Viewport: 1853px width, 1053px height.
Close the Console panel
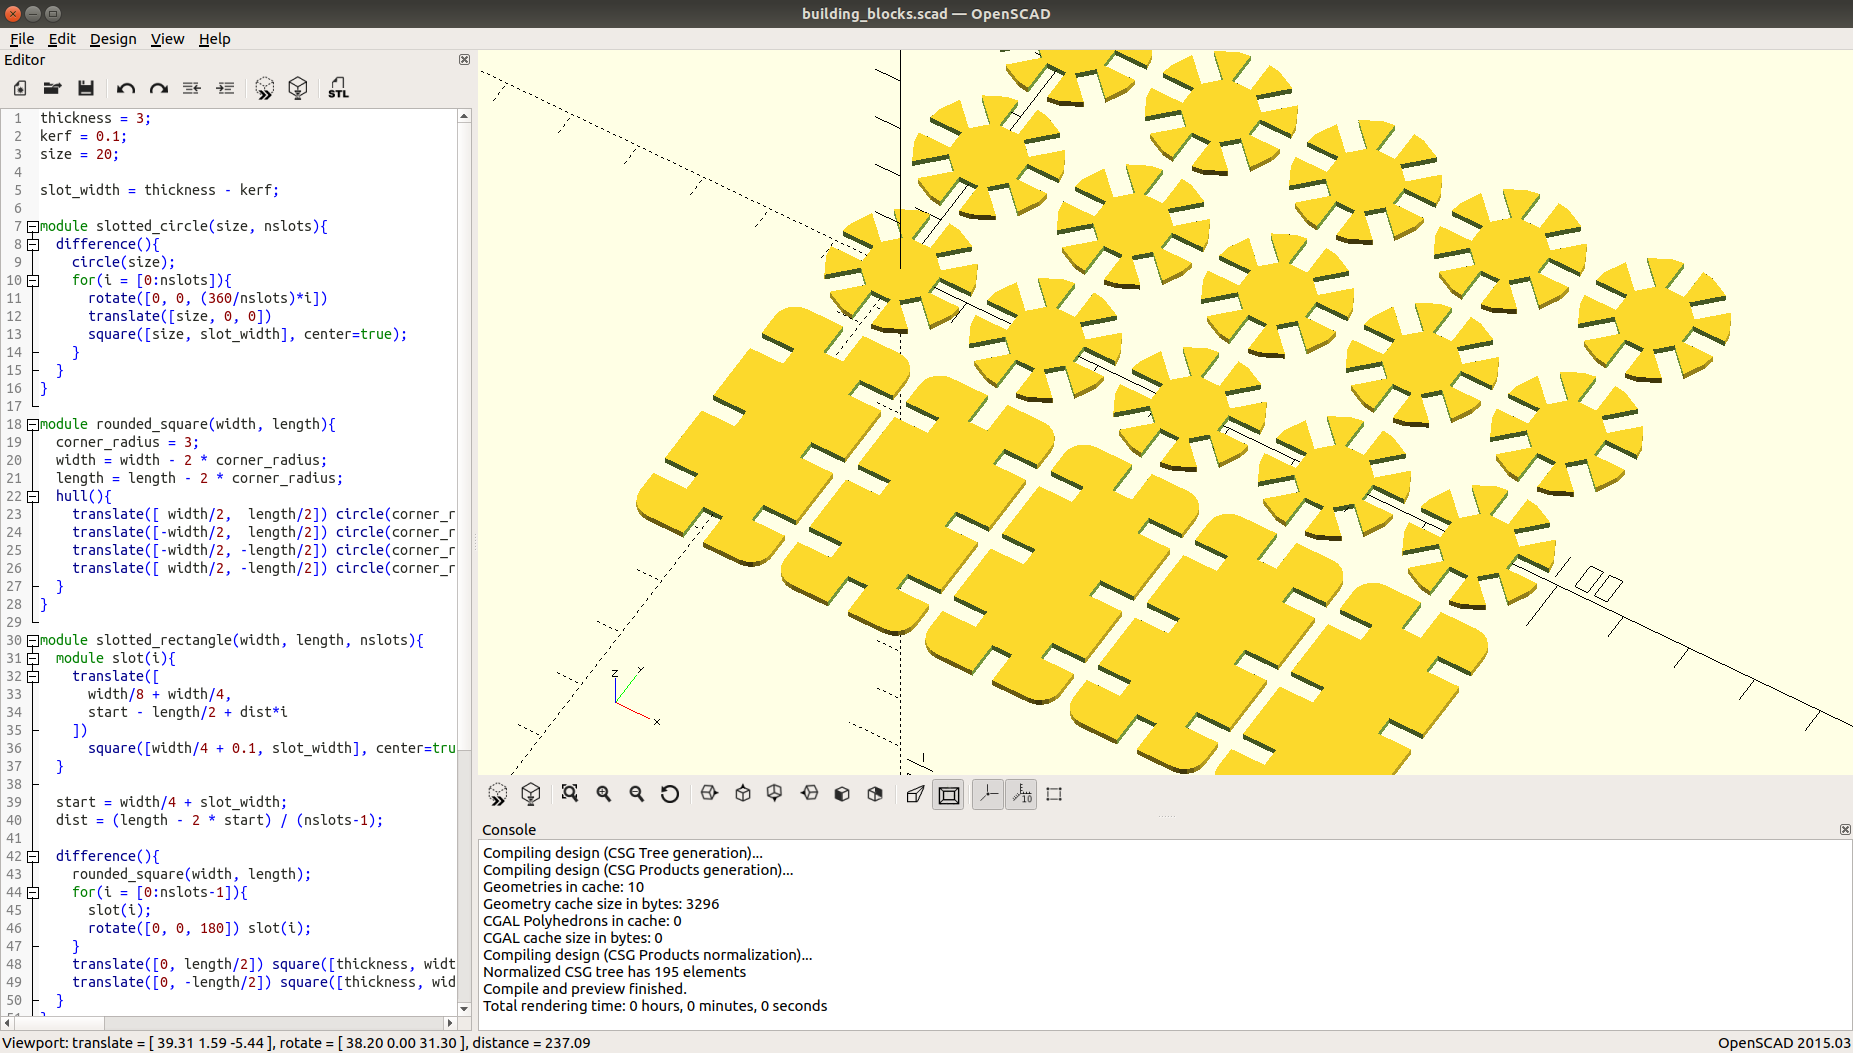pos(1845,830)
